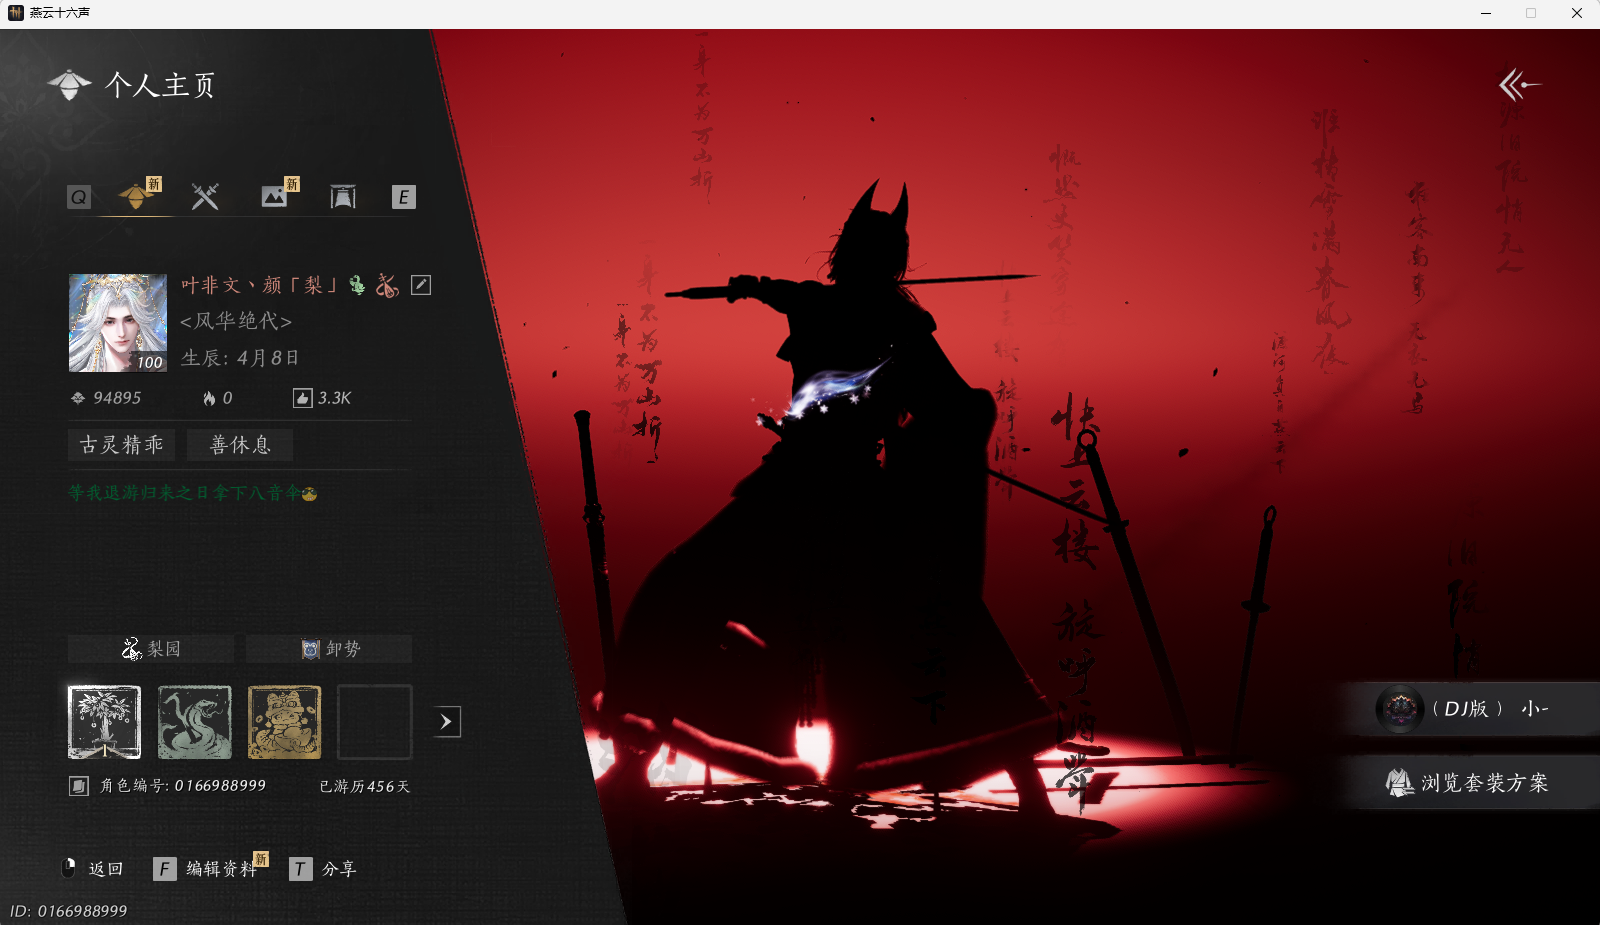Expand badges with the right arrow
1600x925 pixels.
(447, 722)
